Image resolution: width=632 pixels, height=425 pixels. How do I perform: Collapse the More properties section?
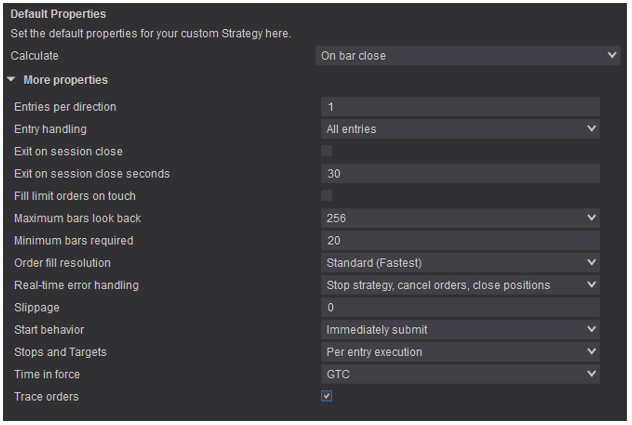point(11,80)
